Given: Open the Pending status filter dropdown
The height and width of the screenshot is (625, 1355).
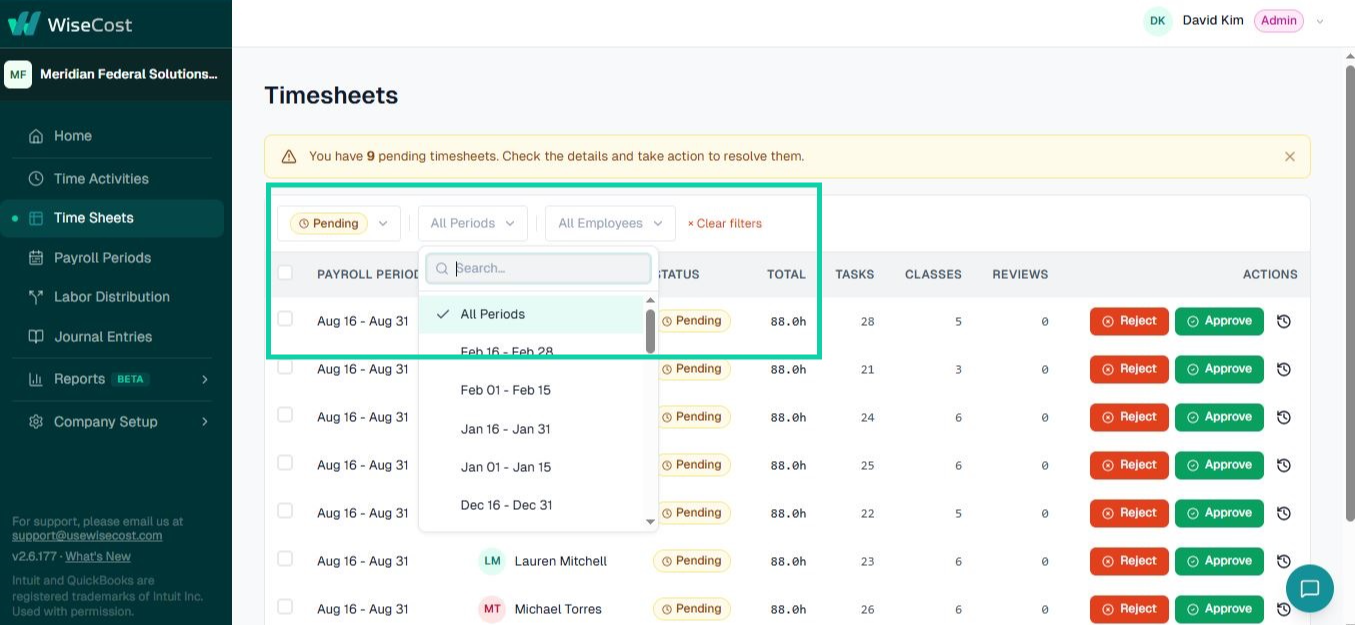Looking at the screenshot, I should [x=339, y=223].
